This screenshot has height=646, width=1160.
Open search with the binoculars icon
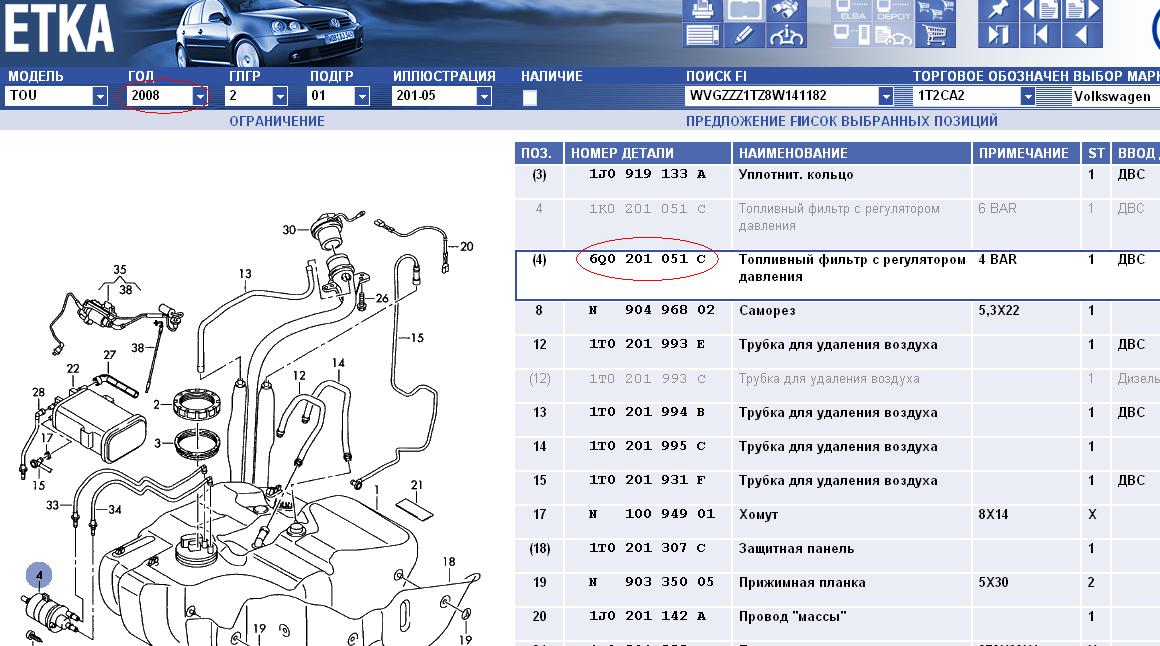tap(787, 11)
